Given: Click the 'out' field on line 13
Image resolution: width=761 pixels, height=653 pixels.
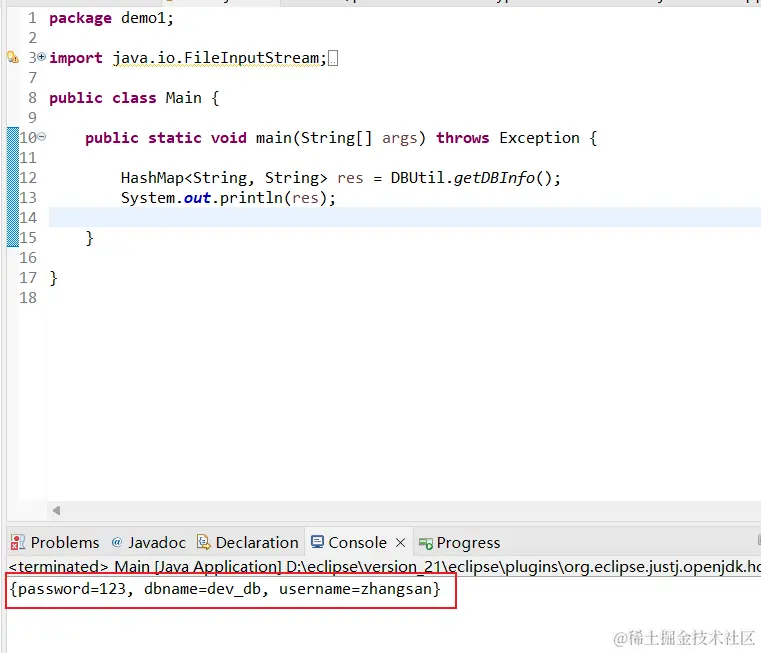Looking at the screenshot, I should [197, 198].
